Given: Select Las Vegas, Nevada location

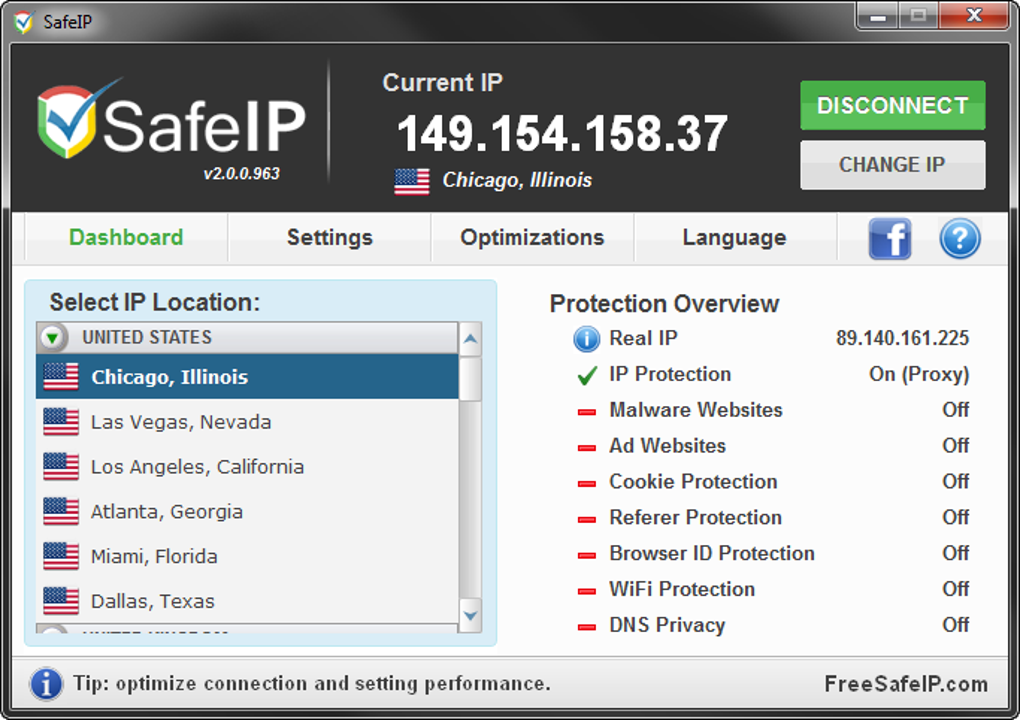Looking at the screenshot, I should 247,421.
